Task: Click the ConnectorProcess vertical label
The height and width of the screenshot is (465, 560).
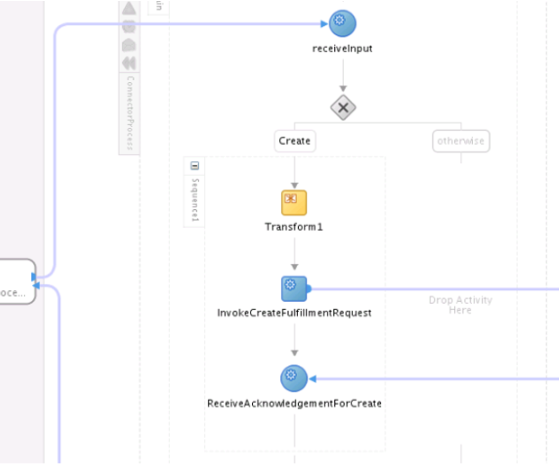Action: pyautogui.click(x=130, y=113)
